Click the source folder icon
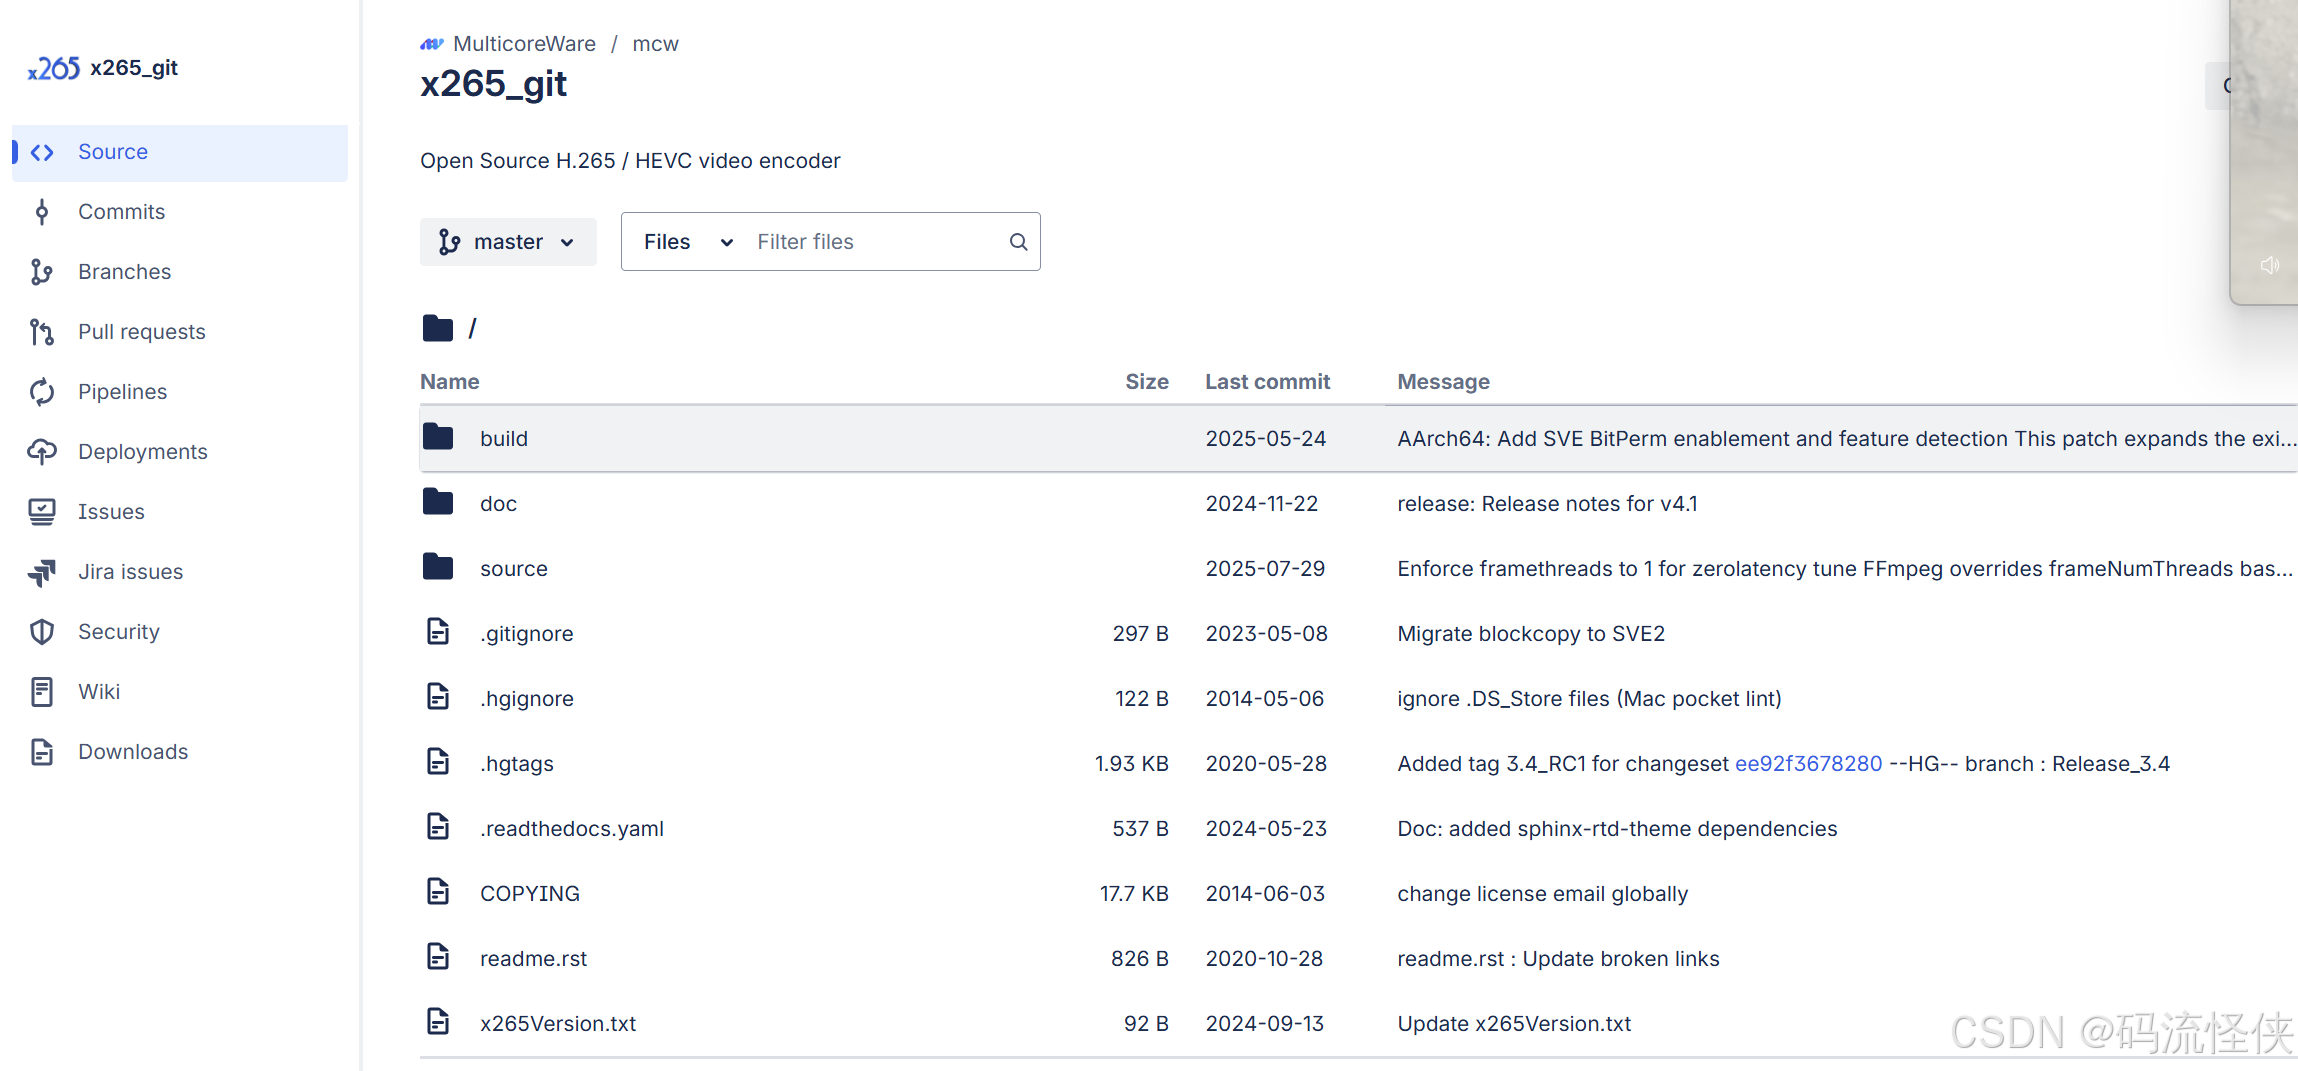This screenshot has height=1071, width=2298. tap(438, 567)
